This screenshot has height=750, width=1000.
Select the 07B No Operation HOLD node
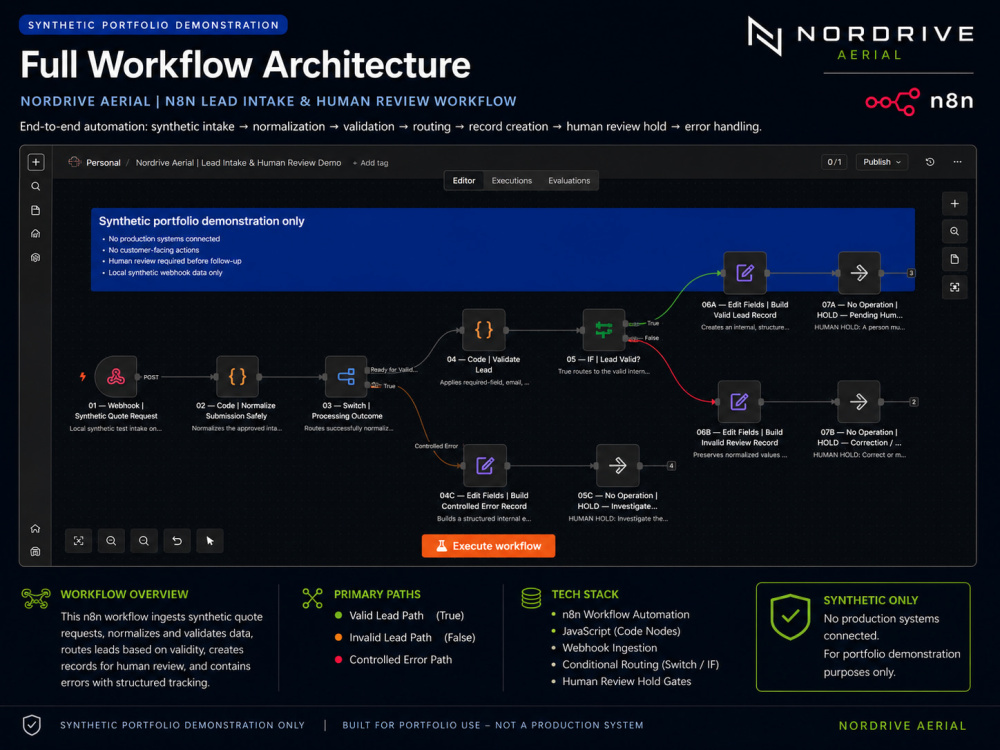click(858, 402)
